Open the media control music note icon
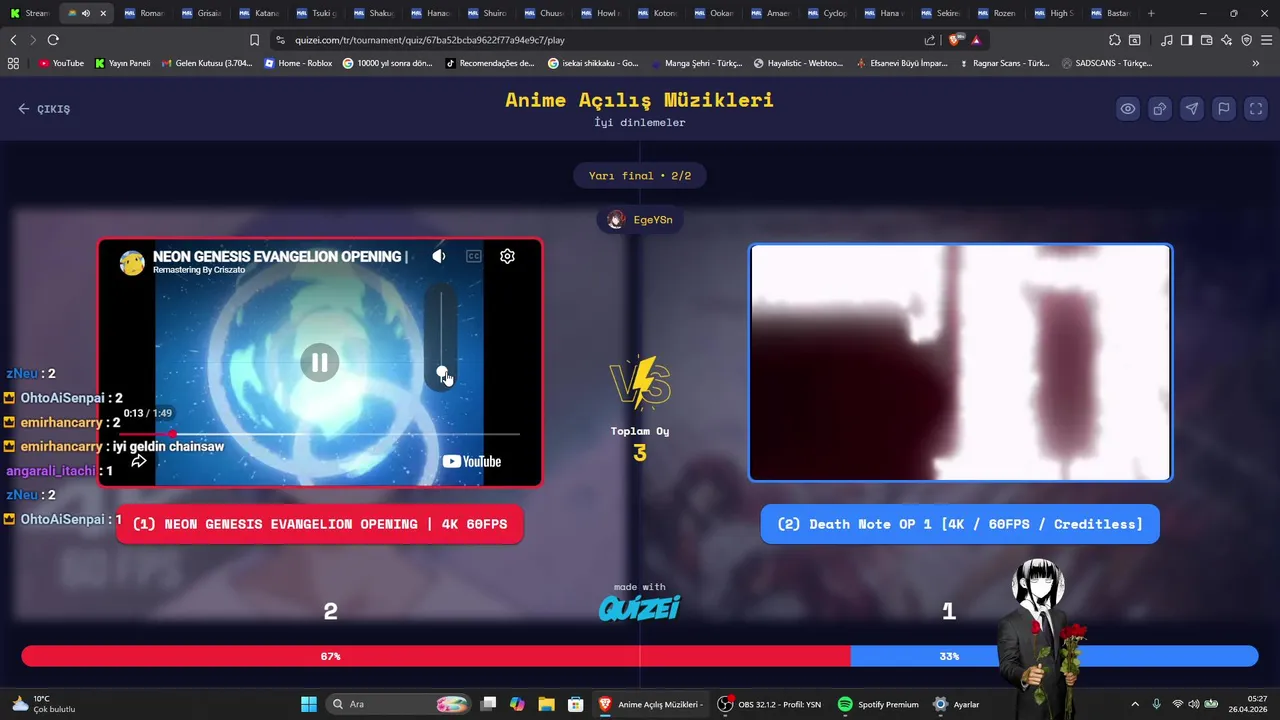Screen dimensions: 1280x720 [x=1166, y=40]
